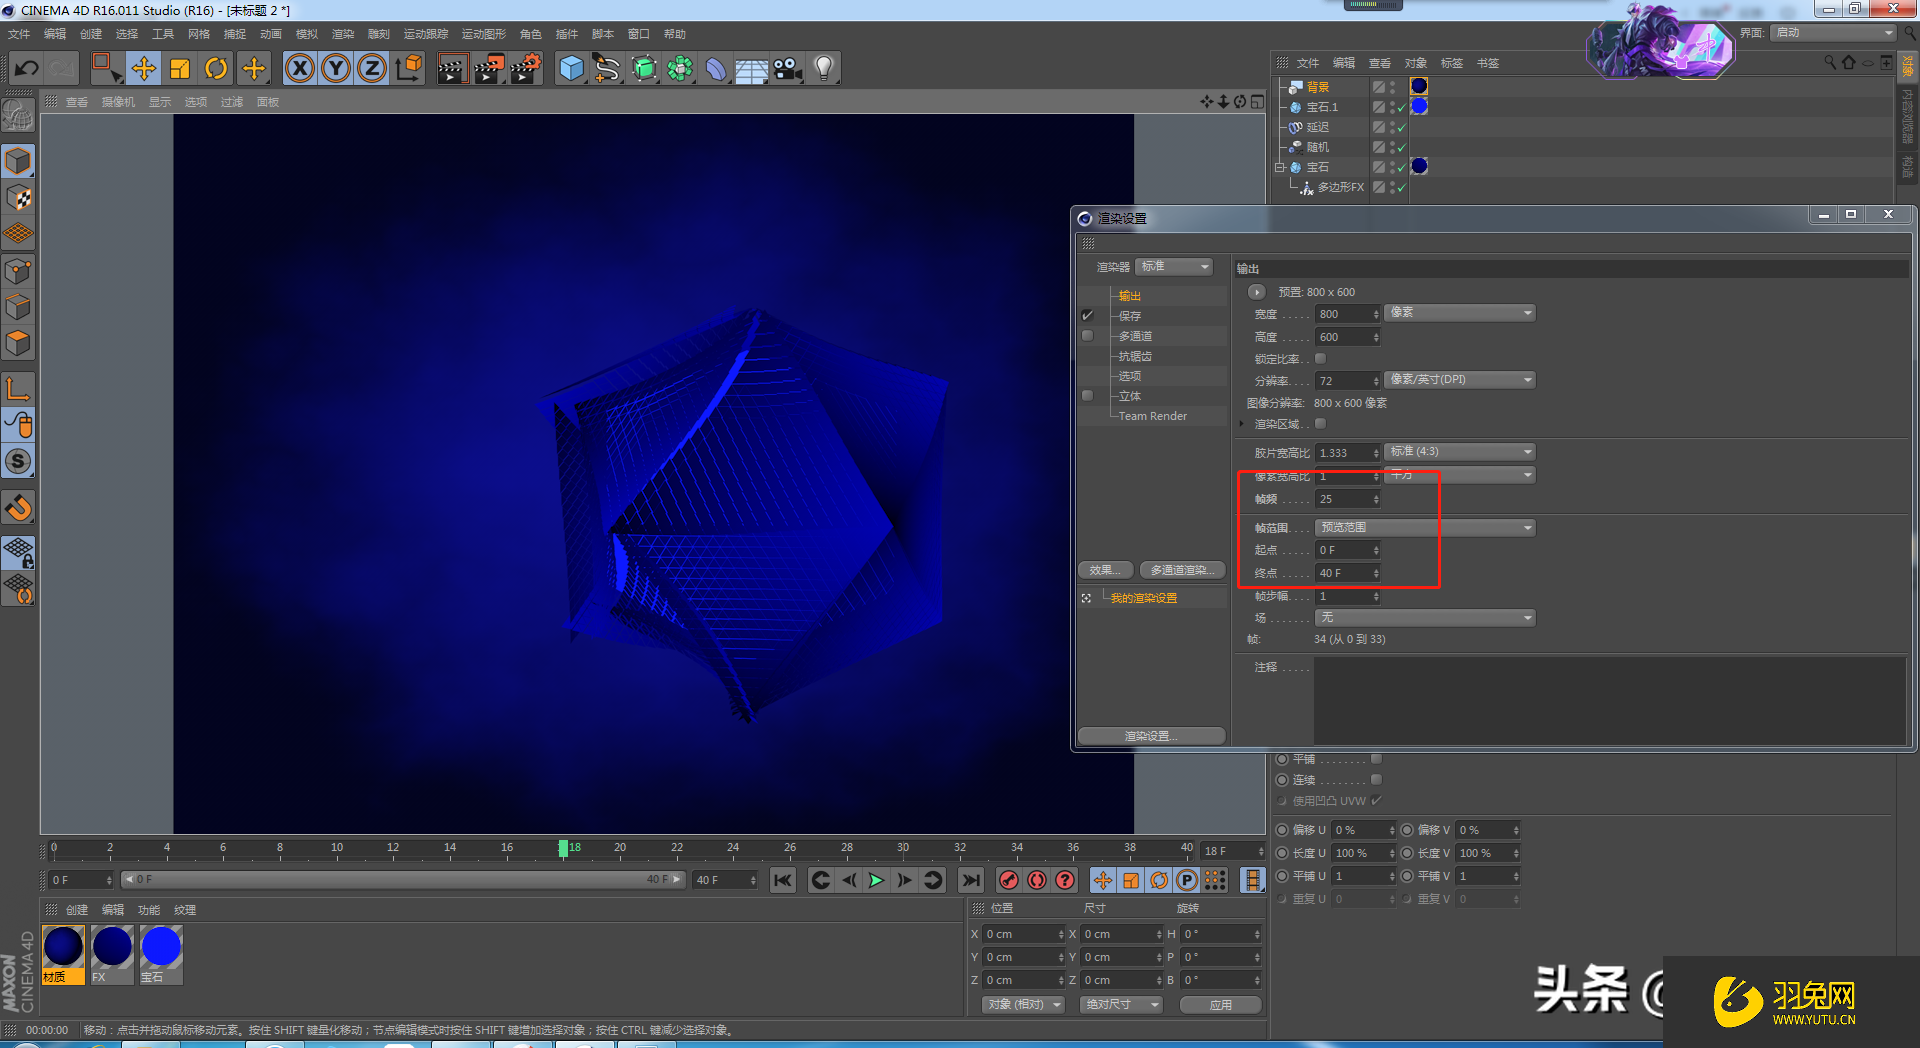Click the Cube primitive icon
Image resolution: width=1920 pixels, height=1048 pixels.
coord(571,68)
